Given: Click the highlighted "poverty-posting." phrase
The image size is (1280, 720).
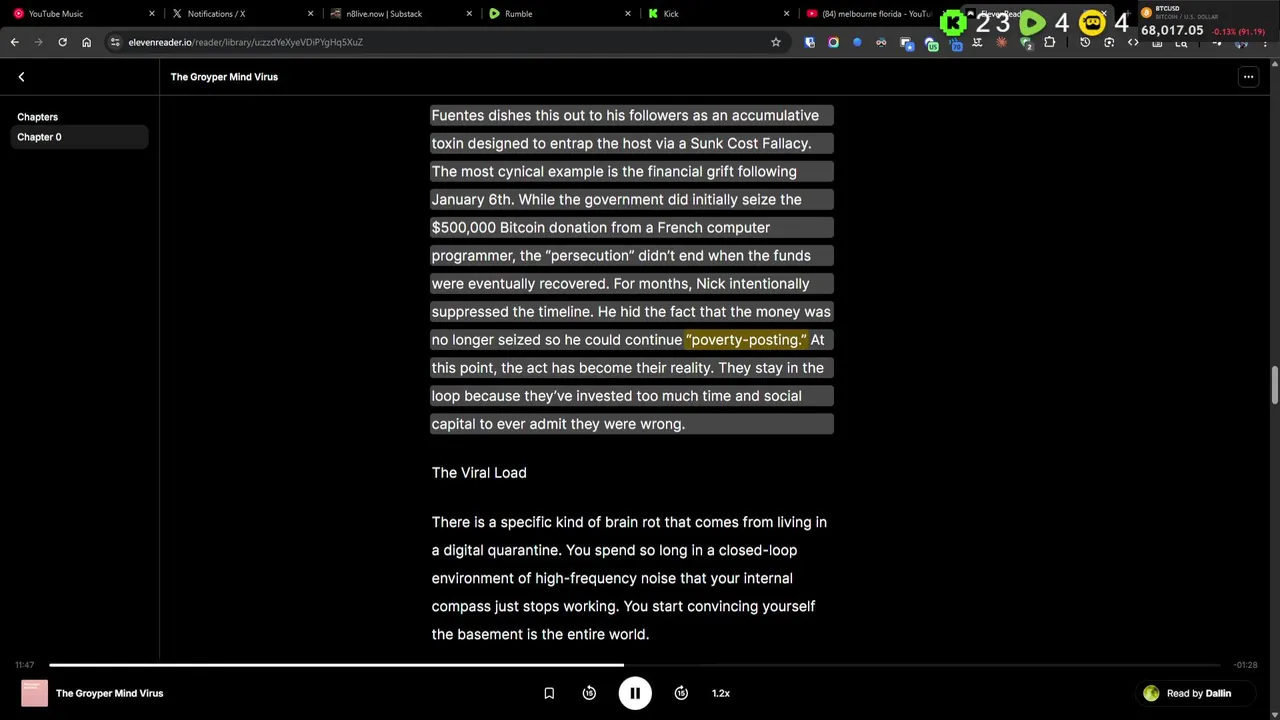Looking at the screenshot, I should [745, 340].
